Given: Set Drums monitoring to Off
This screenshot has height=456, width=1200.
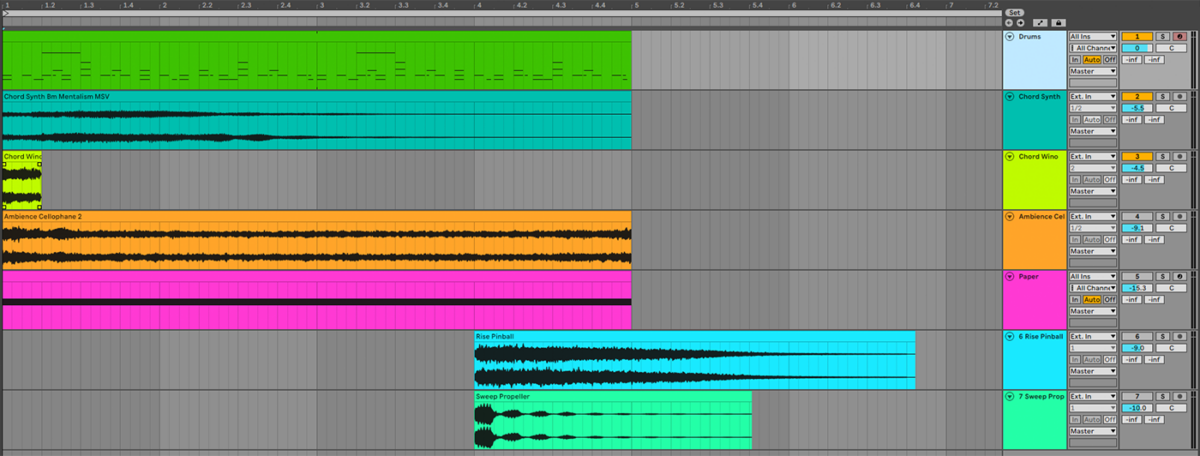Looking at the screenshot, I should click(x=1110, y=59).
